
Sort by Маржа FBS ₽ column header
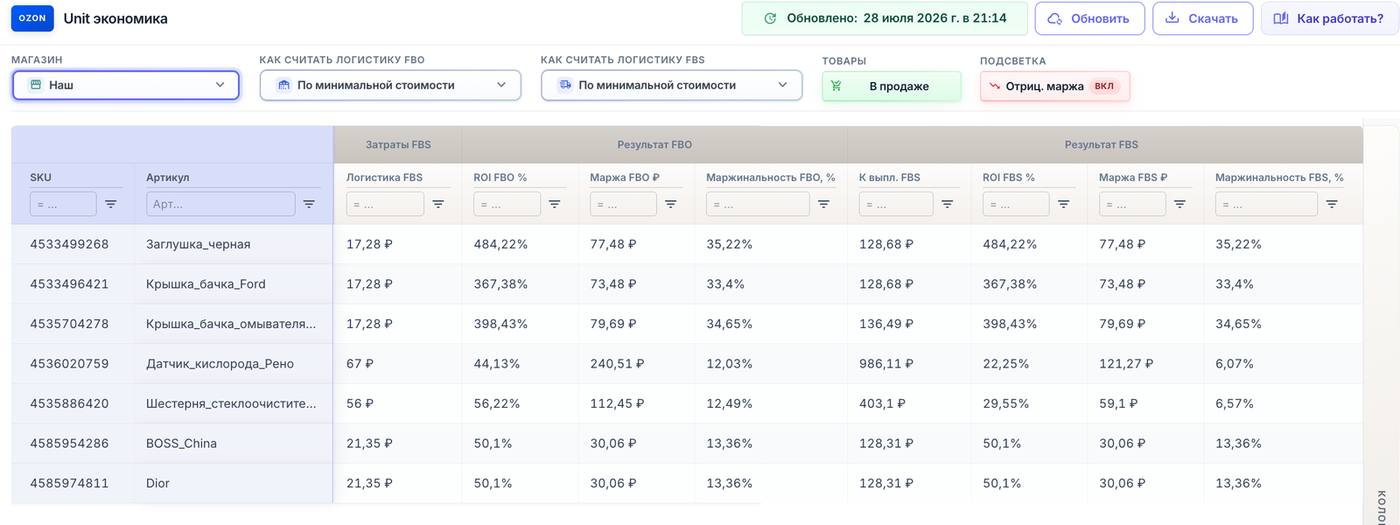coord(1133,177)
